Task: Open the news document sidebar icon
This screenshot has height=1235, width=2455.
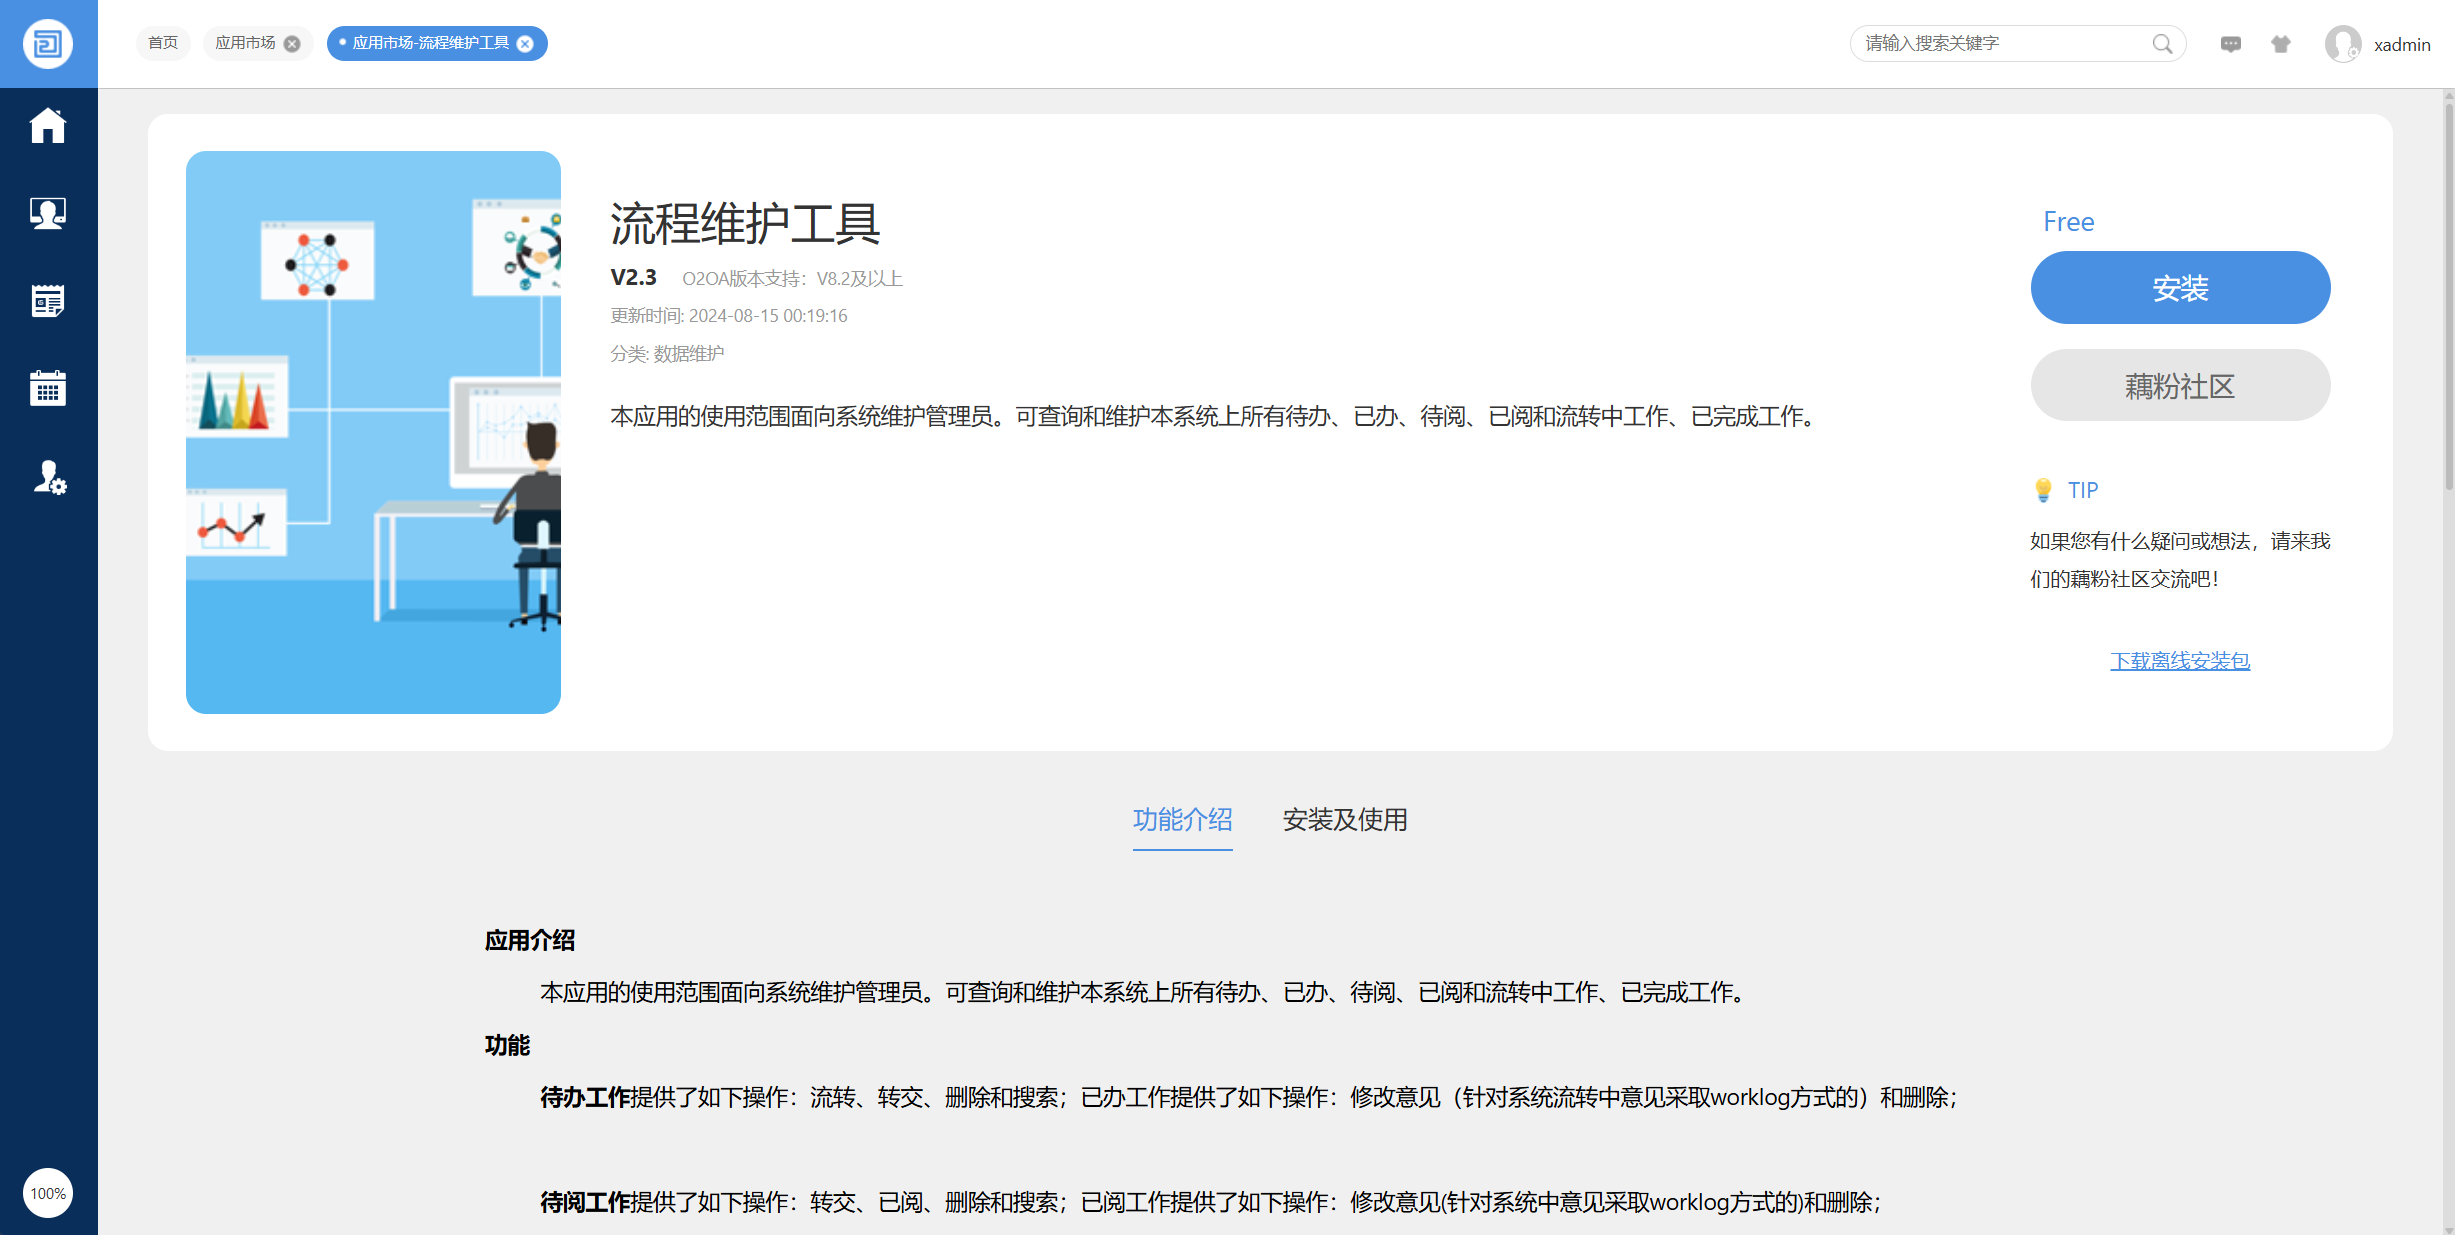Action: coord(48,300)
